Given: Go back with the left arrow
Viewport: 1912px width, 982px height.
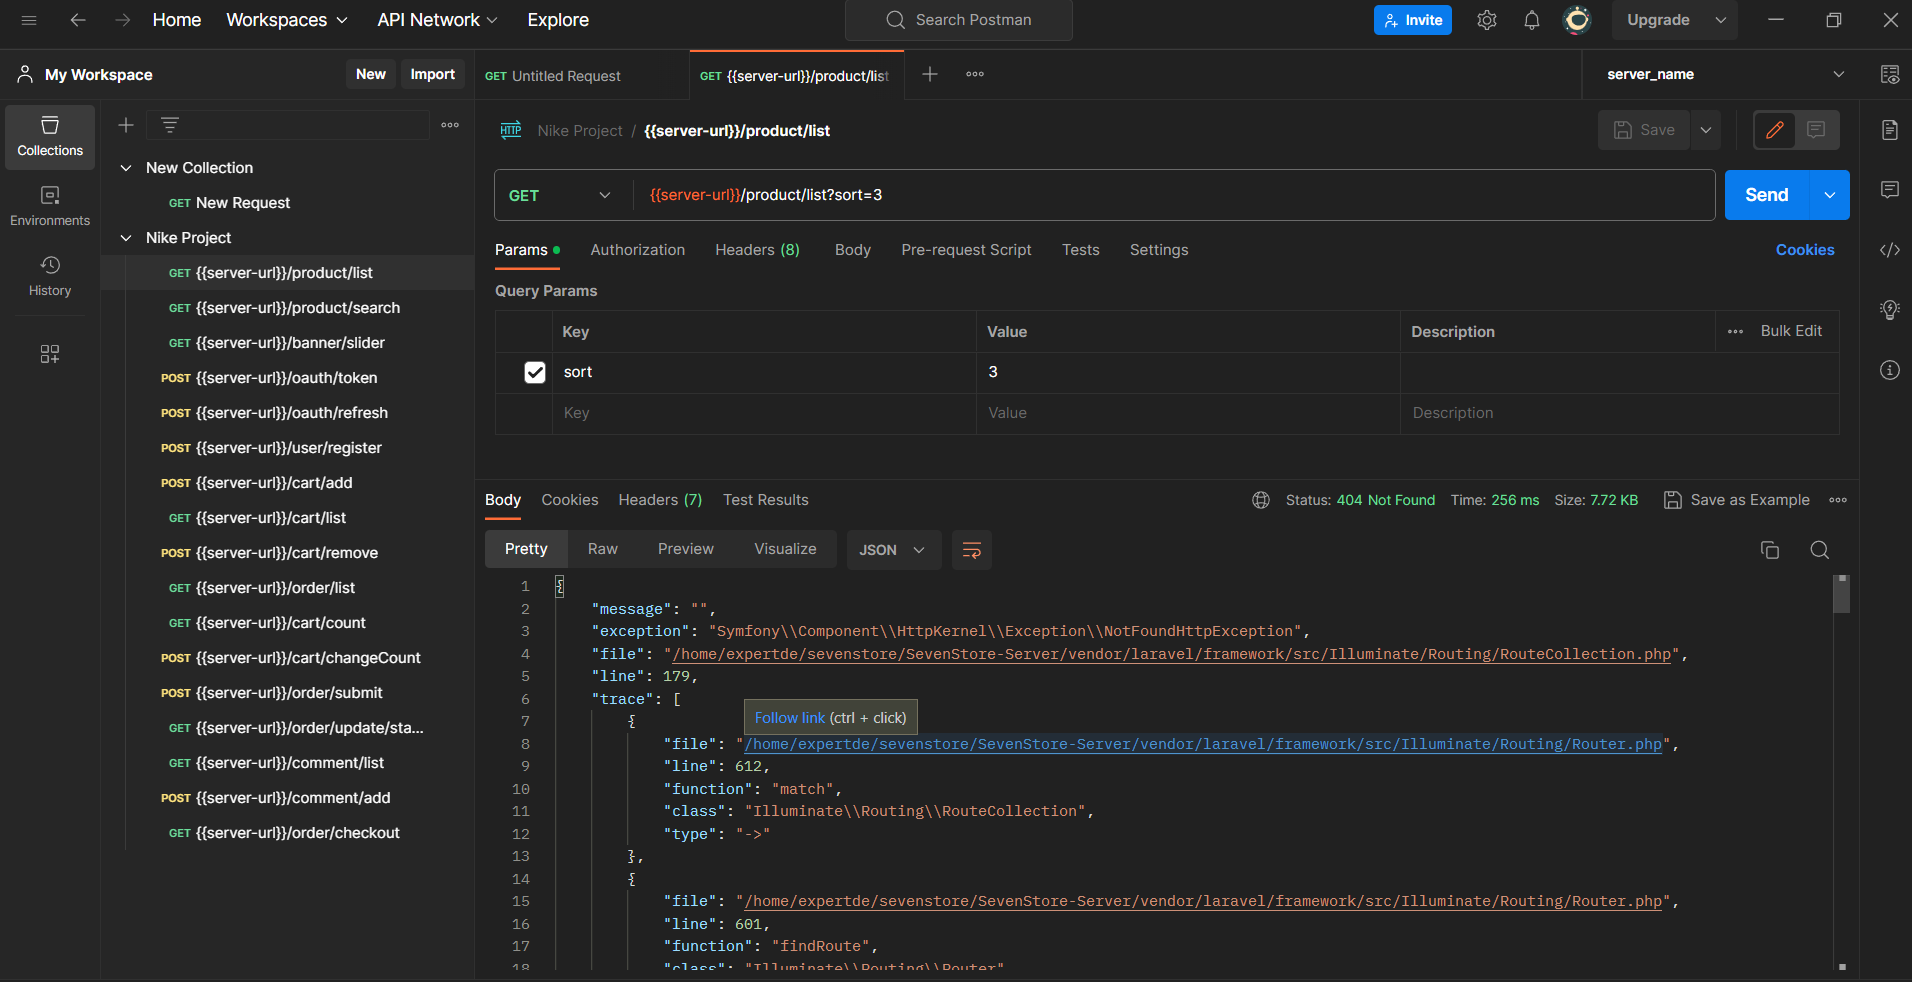Looking at the screenshot, I should click(x=78, y=20).
